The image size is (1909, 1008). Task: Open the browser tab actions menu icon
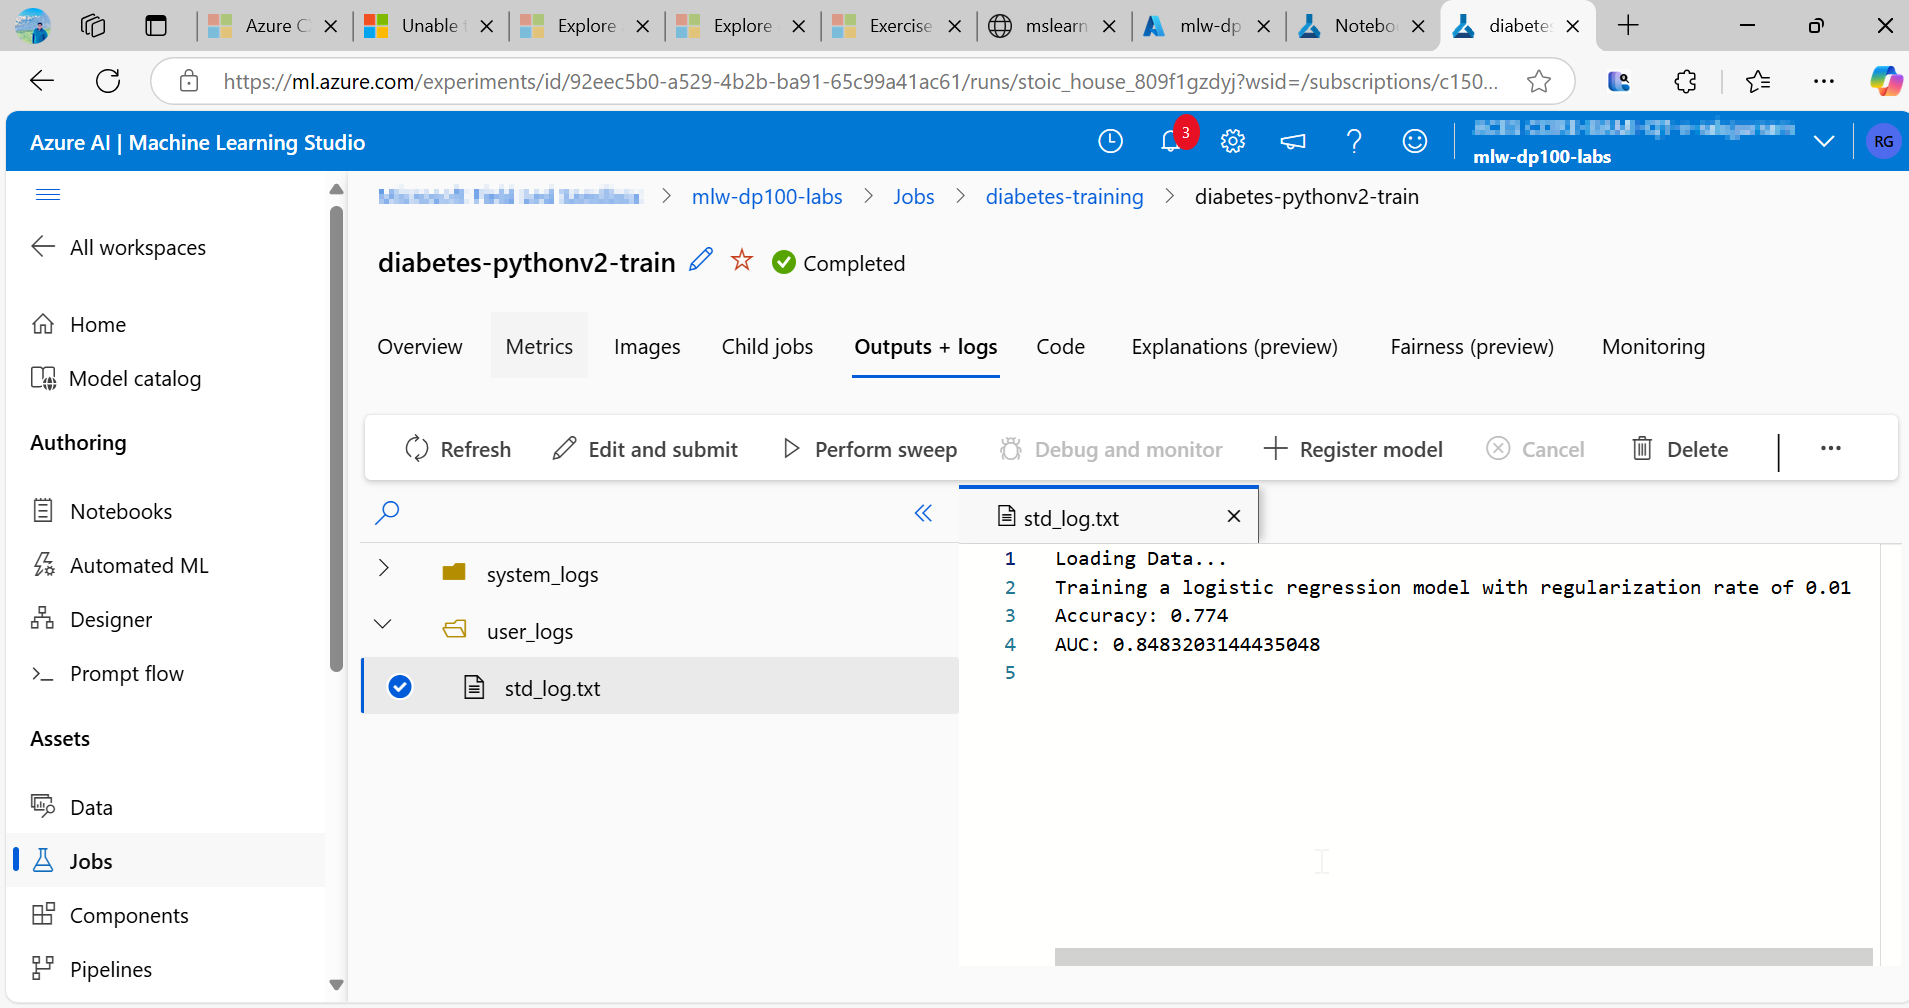(x=156, y=25)
